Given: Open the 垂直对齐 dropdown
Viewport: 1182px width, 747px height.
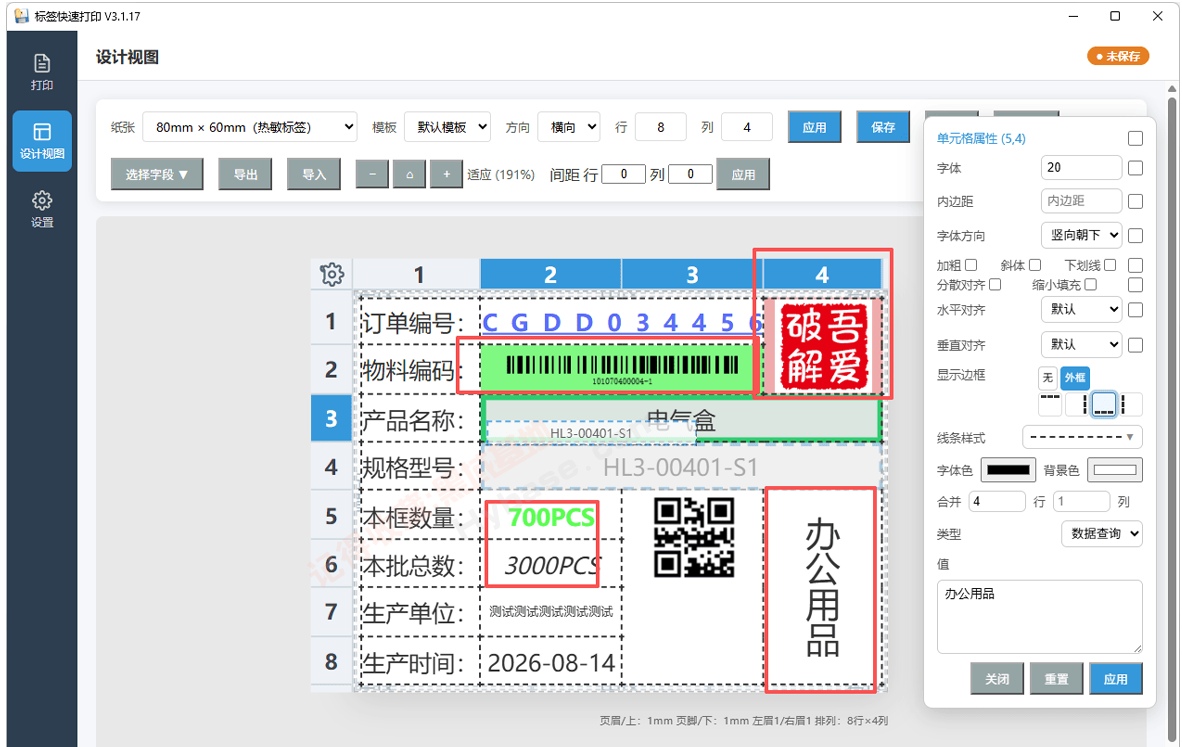Looking at the screenshot, I should (x=1081, y=344).
